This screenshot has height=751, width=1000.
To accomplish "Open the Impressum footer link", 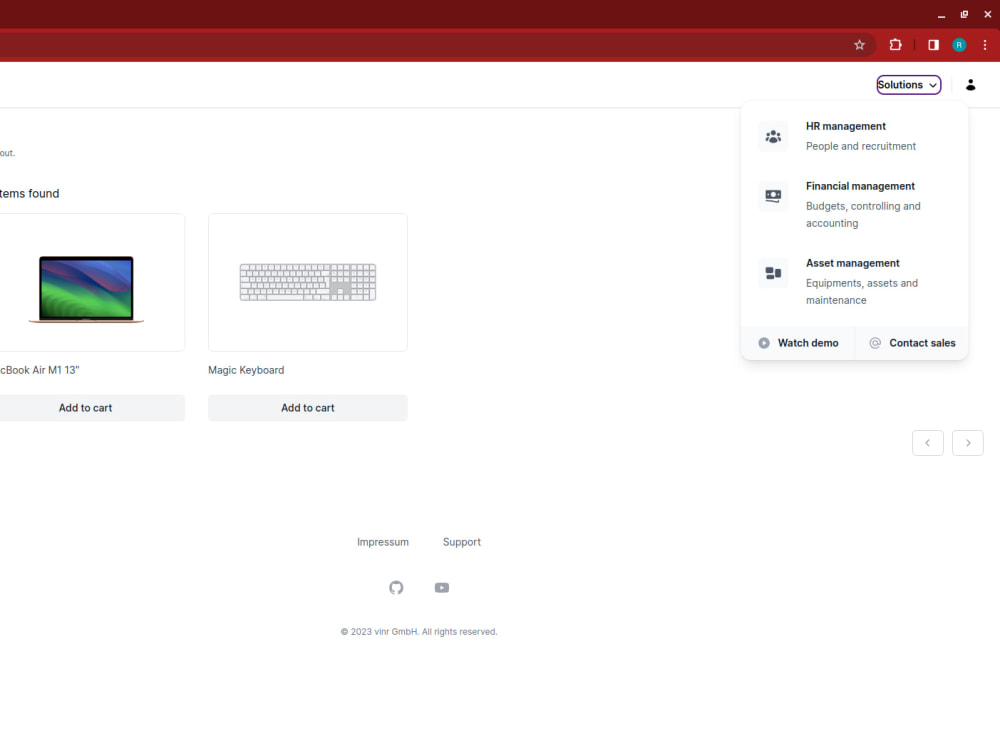I will [383, 542].
